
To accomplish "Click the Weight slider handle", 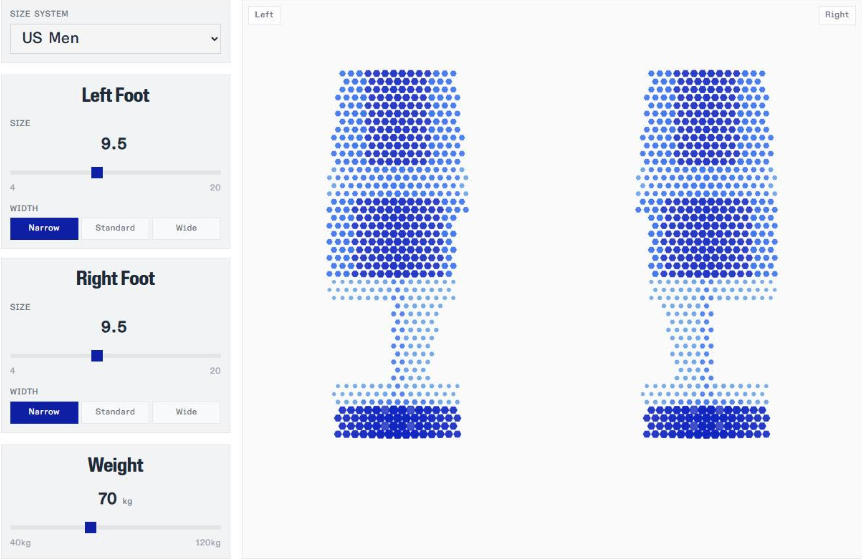I will 90,527.
